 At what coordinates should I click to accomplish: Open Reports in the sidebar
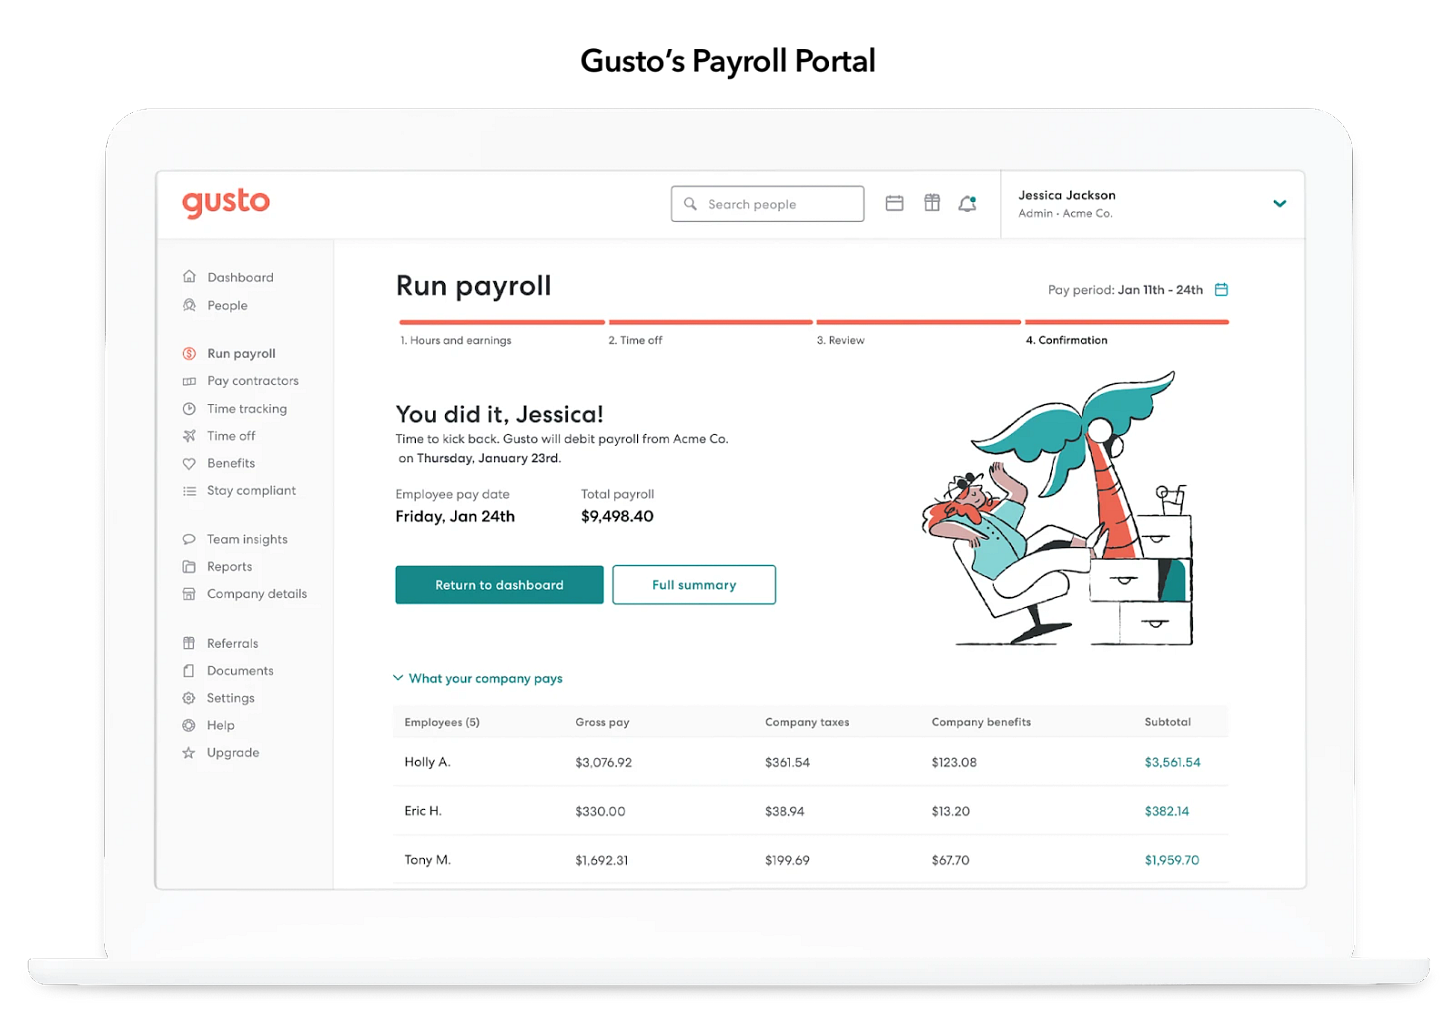point(229,566)
